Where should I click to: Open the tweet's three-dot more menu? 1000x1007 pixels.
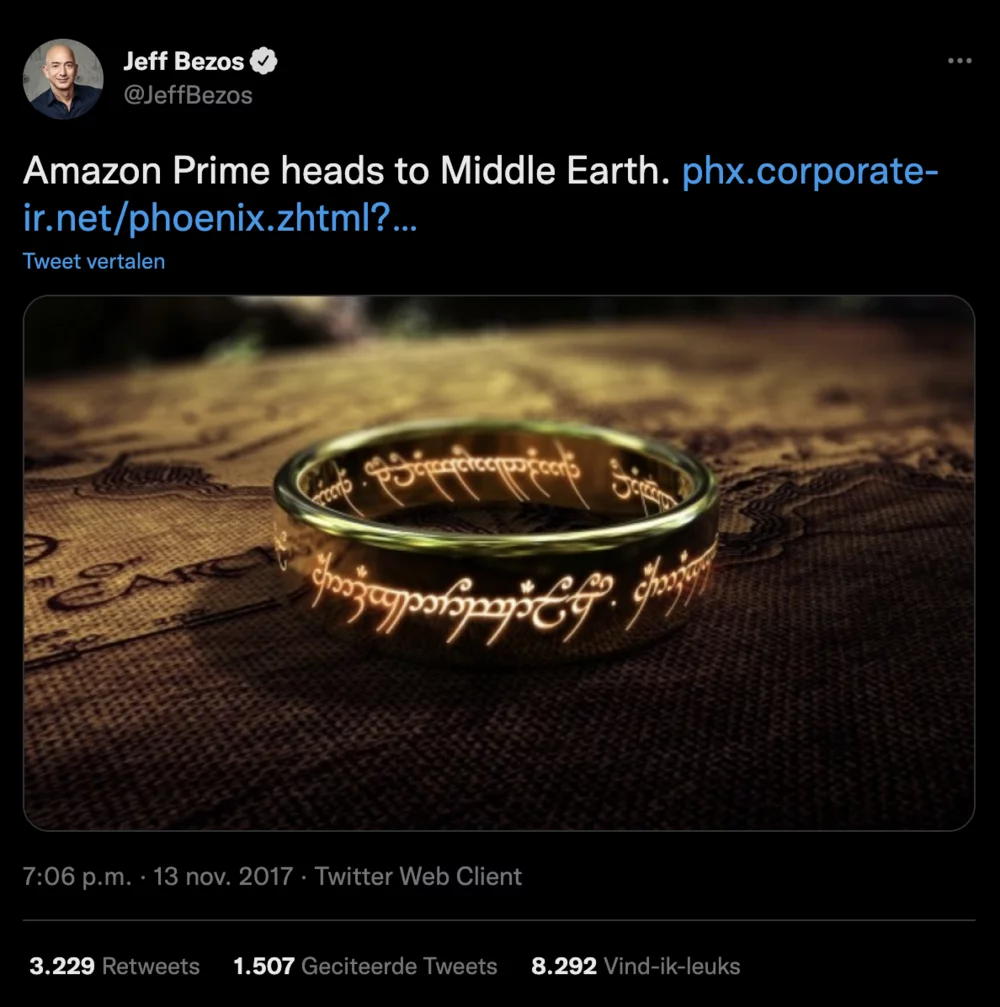click(959, 62)
